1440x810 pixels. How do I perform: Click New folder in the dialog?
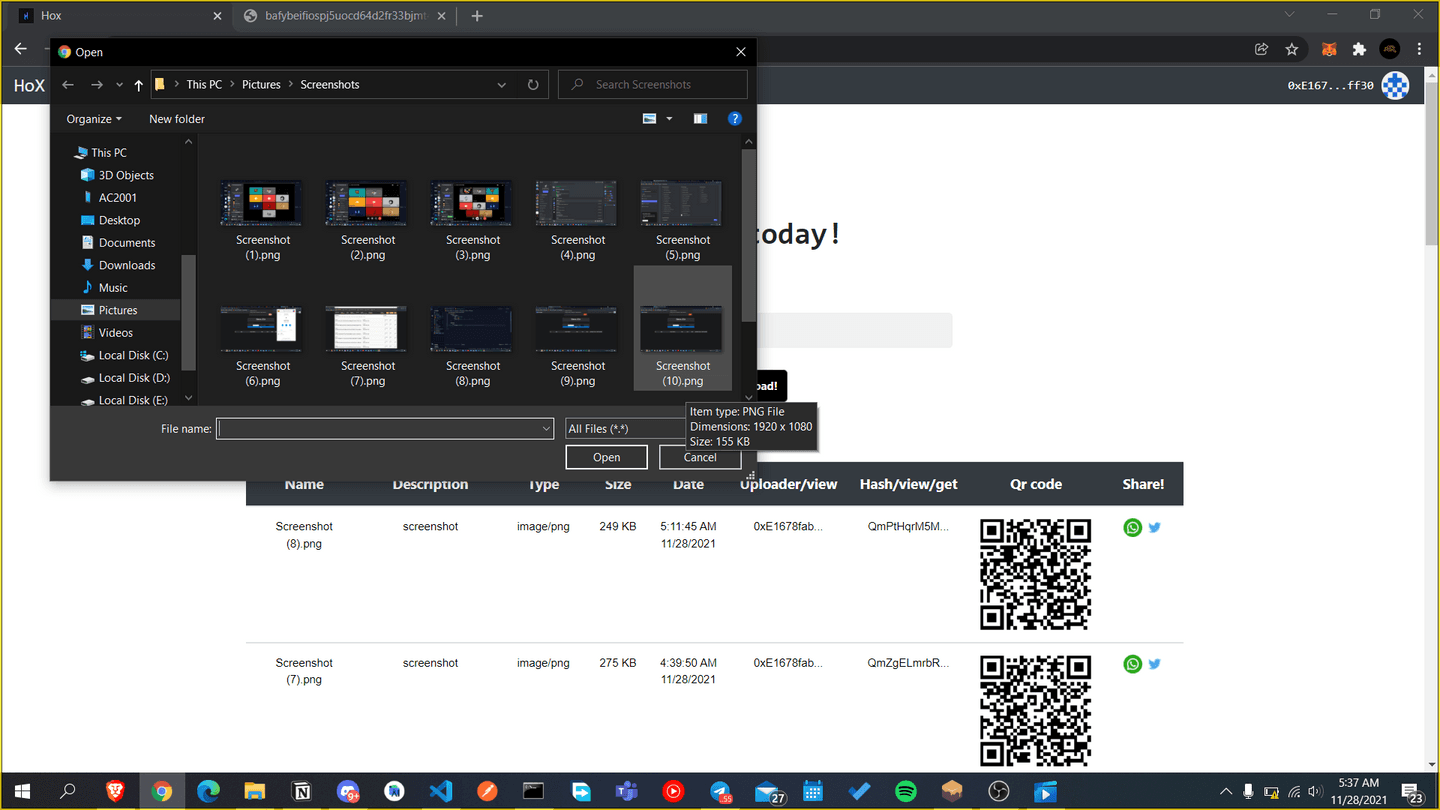[177, 119]
